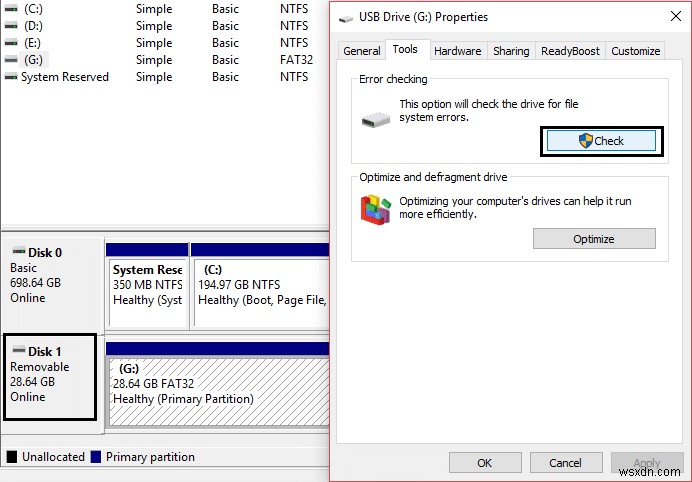
Task: Click the Apply button
Action: click(647, 463)
